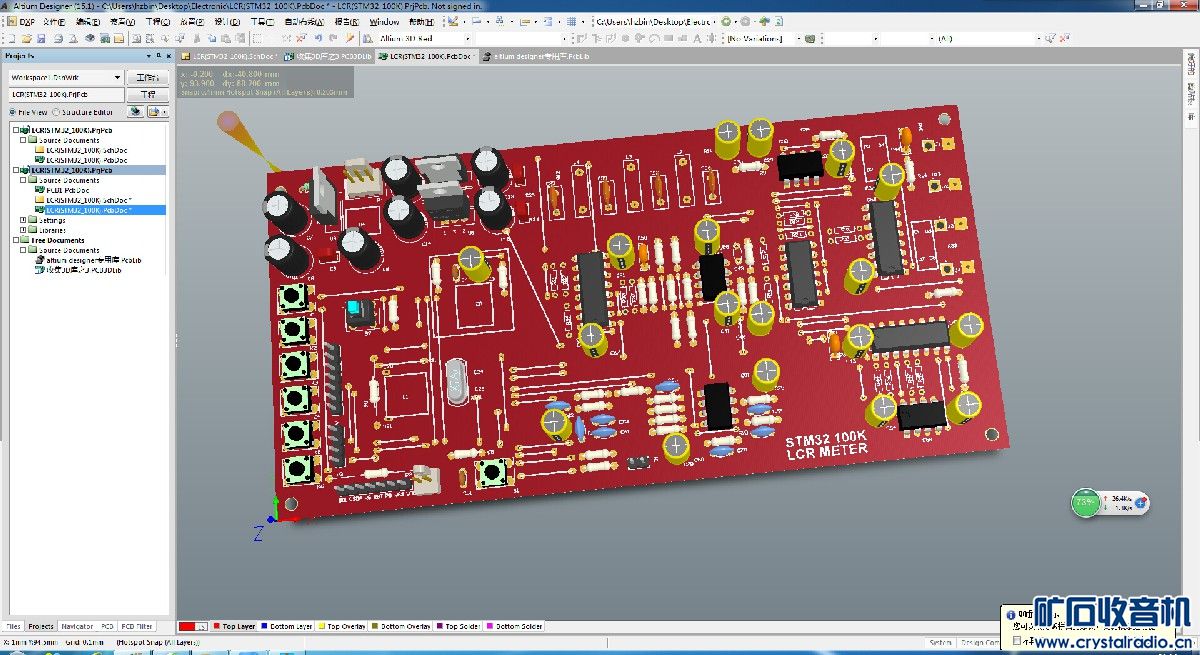Expand the Settings folder in project tree

[x=23, y=220]
